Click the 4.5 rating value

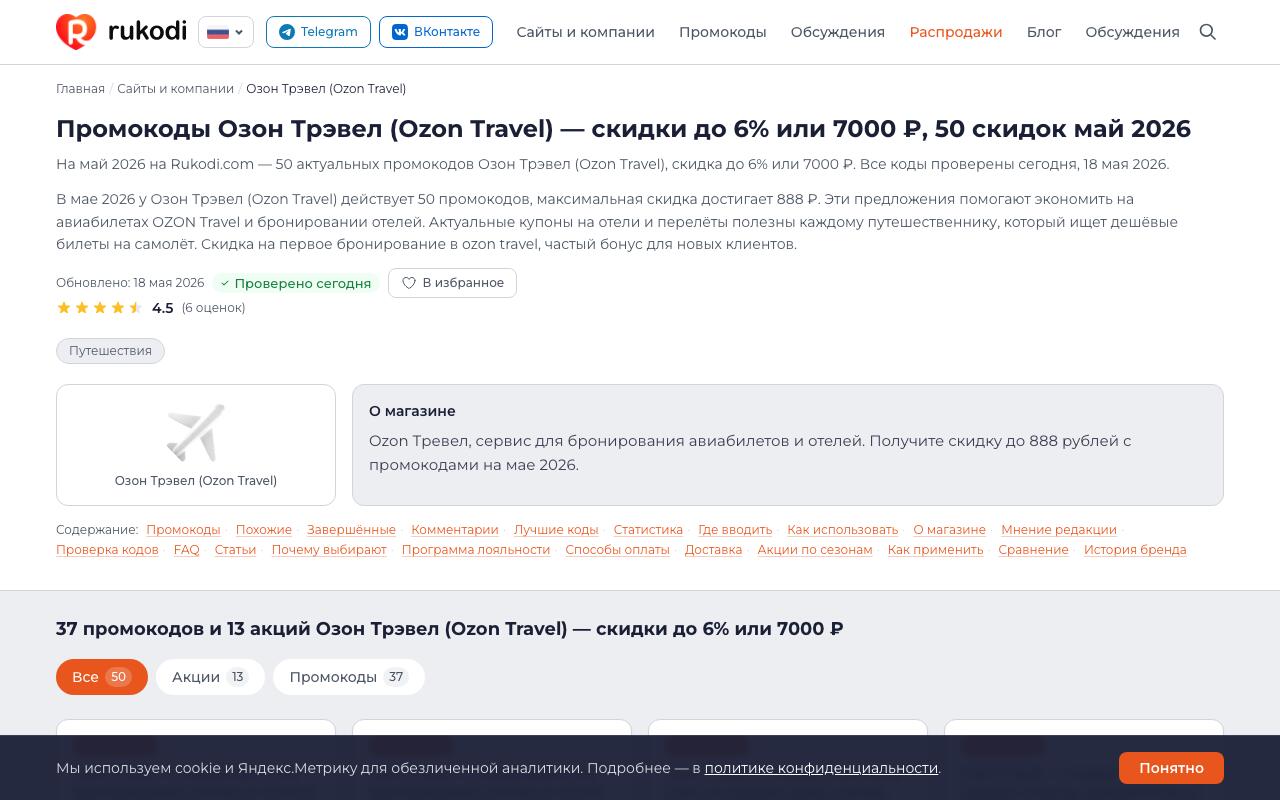point(163,308)
